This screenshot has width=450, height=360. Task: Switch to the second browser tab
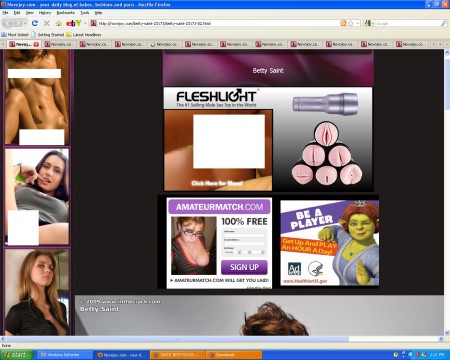(x=59, y=44)
